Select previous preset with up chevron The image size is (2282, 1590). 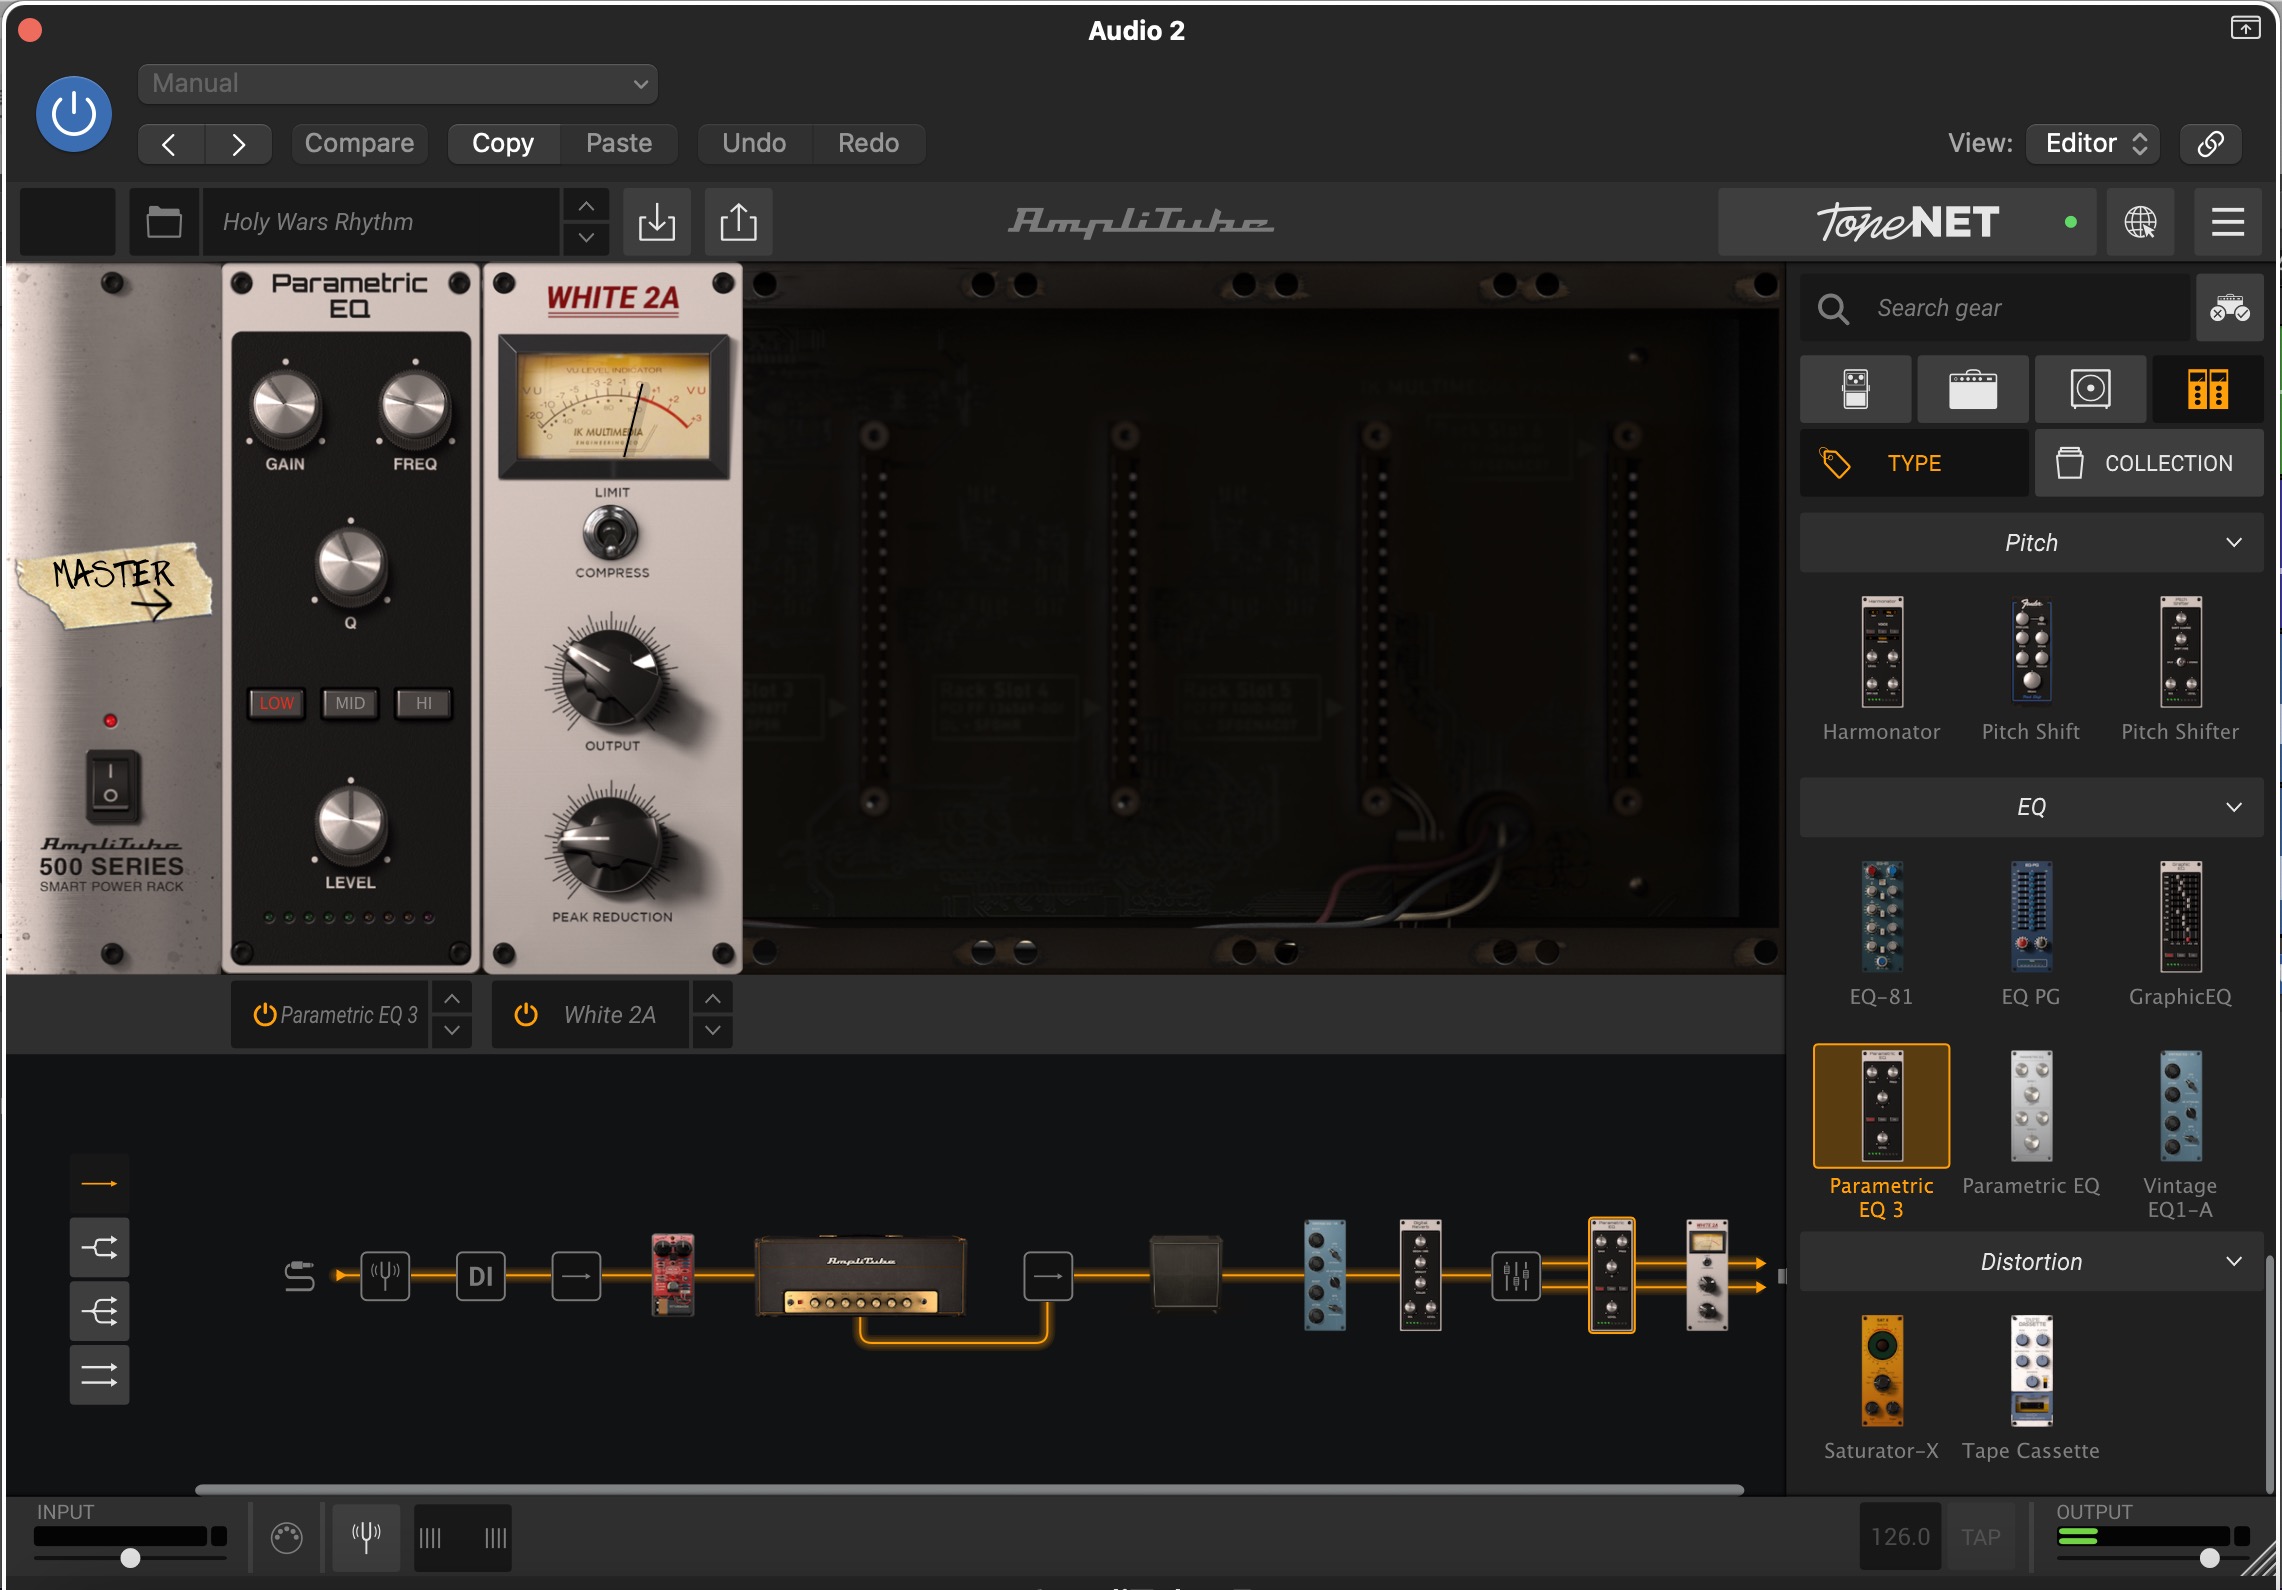pyautogui.click(x=586, y=206)
